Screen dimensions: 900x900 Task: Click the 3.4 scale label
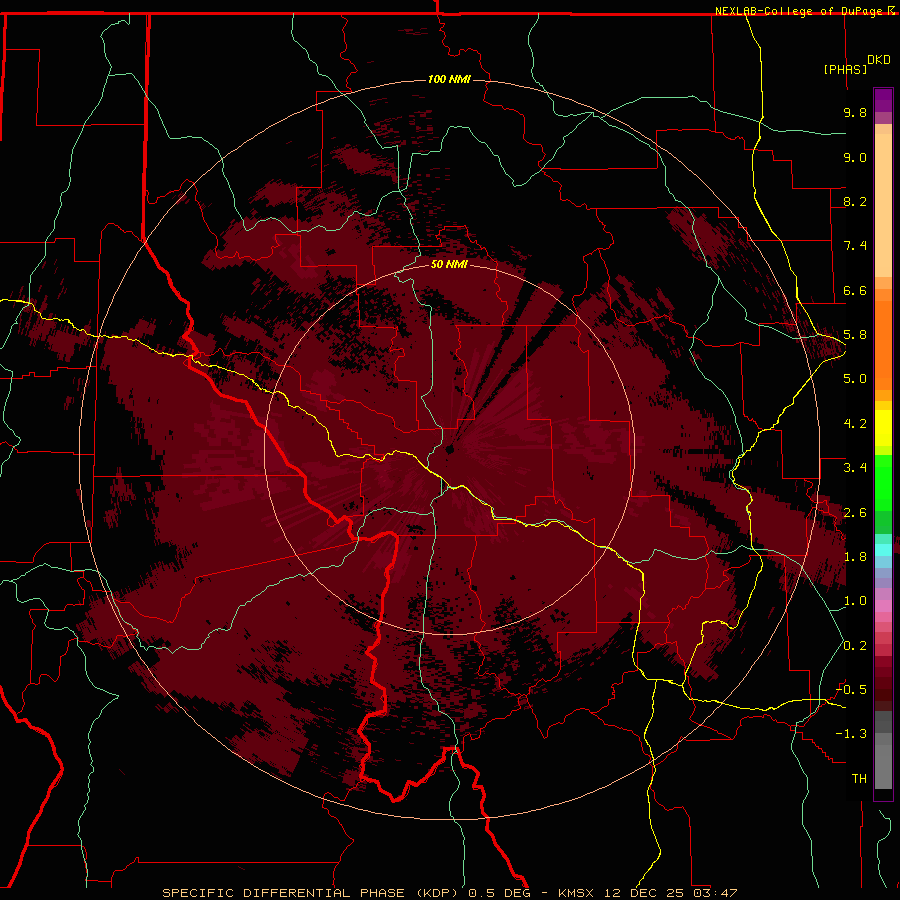tap(855, 468)
